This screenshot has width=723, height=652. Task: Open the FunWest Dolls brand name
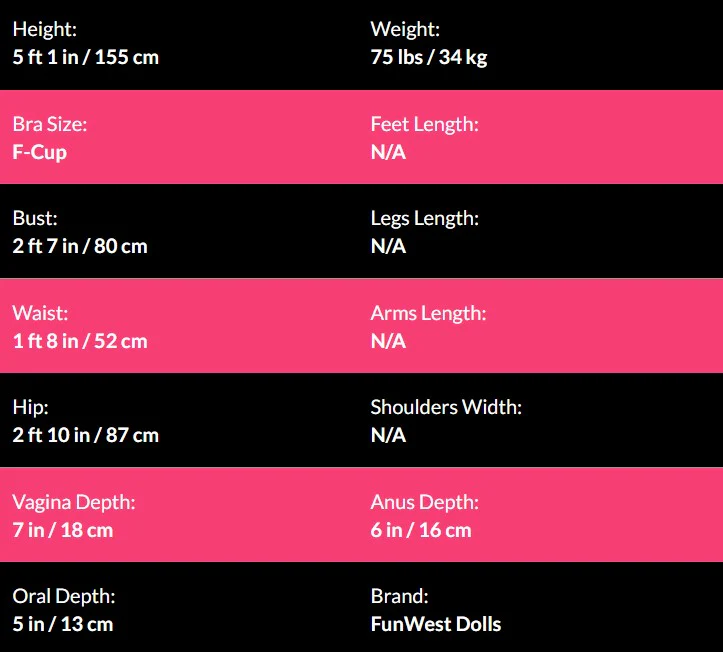click(x=436, y=624)
